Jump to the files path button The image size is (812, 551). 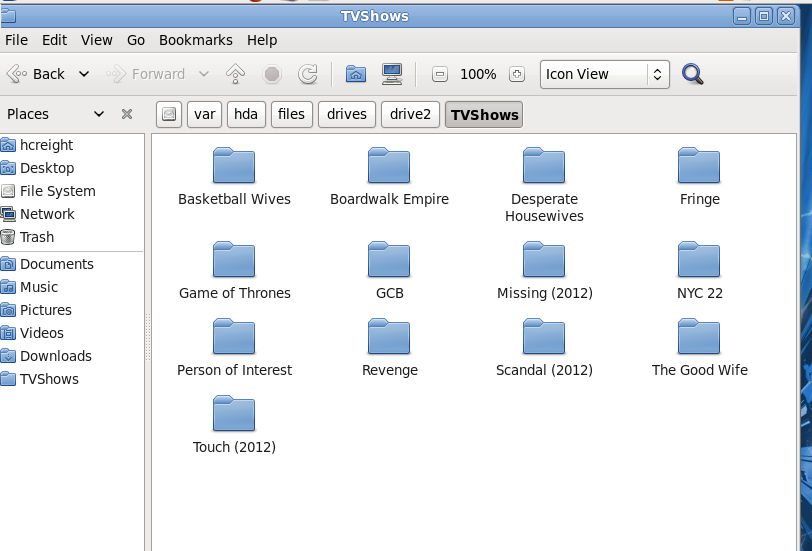(x=292, y=114)
